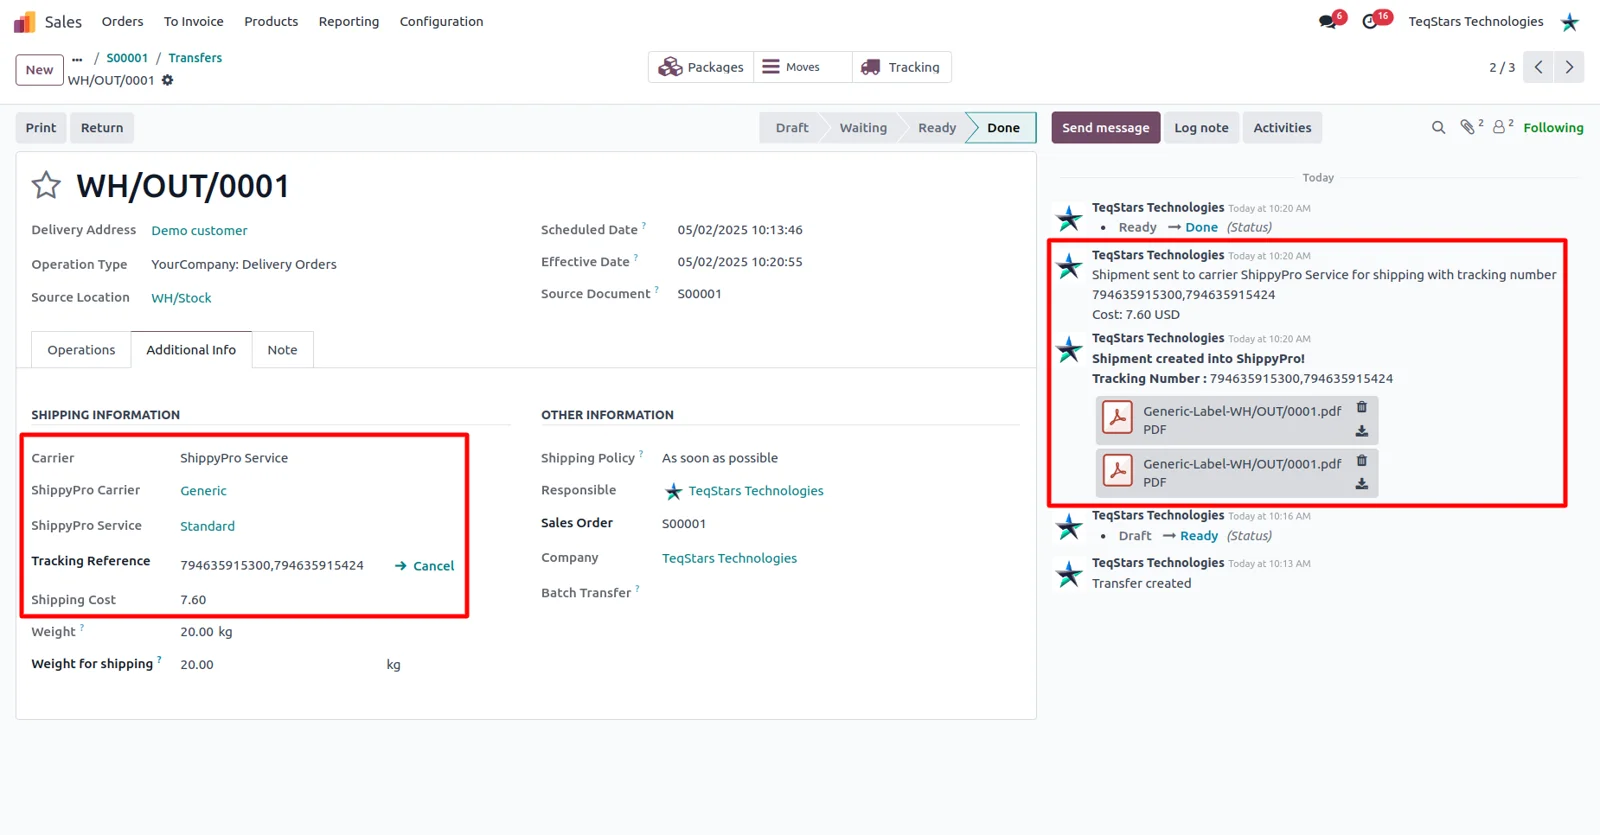Open the user avatar star menu
This screenshot has height=835, width=1600.
click(1570, 21)
